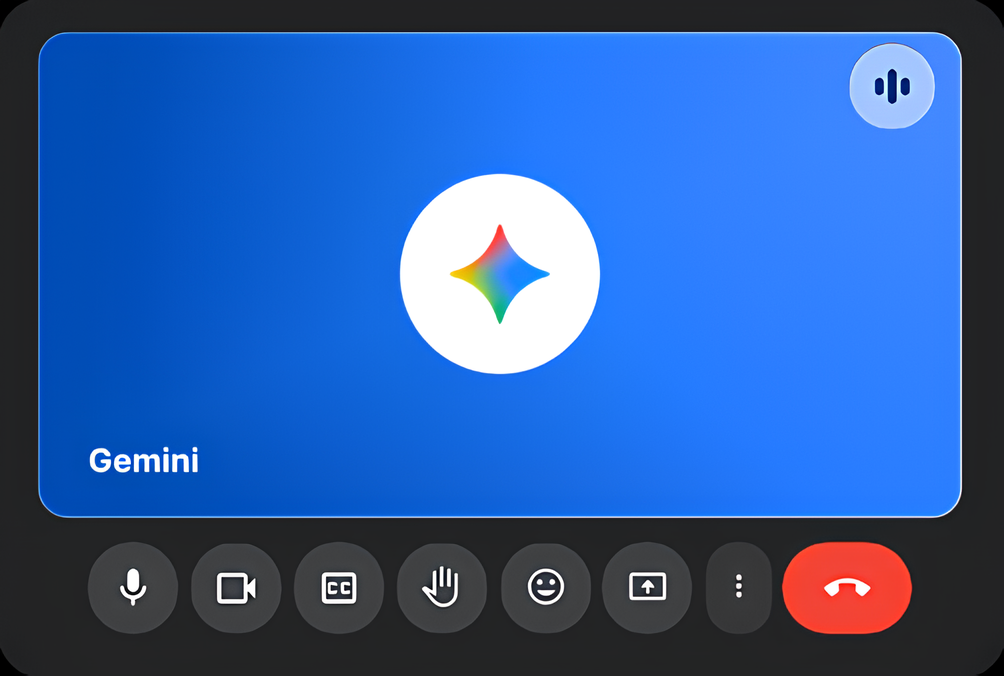Toggle the microphone on
This screenshot has height=676, width=1004.
[132, 589]
